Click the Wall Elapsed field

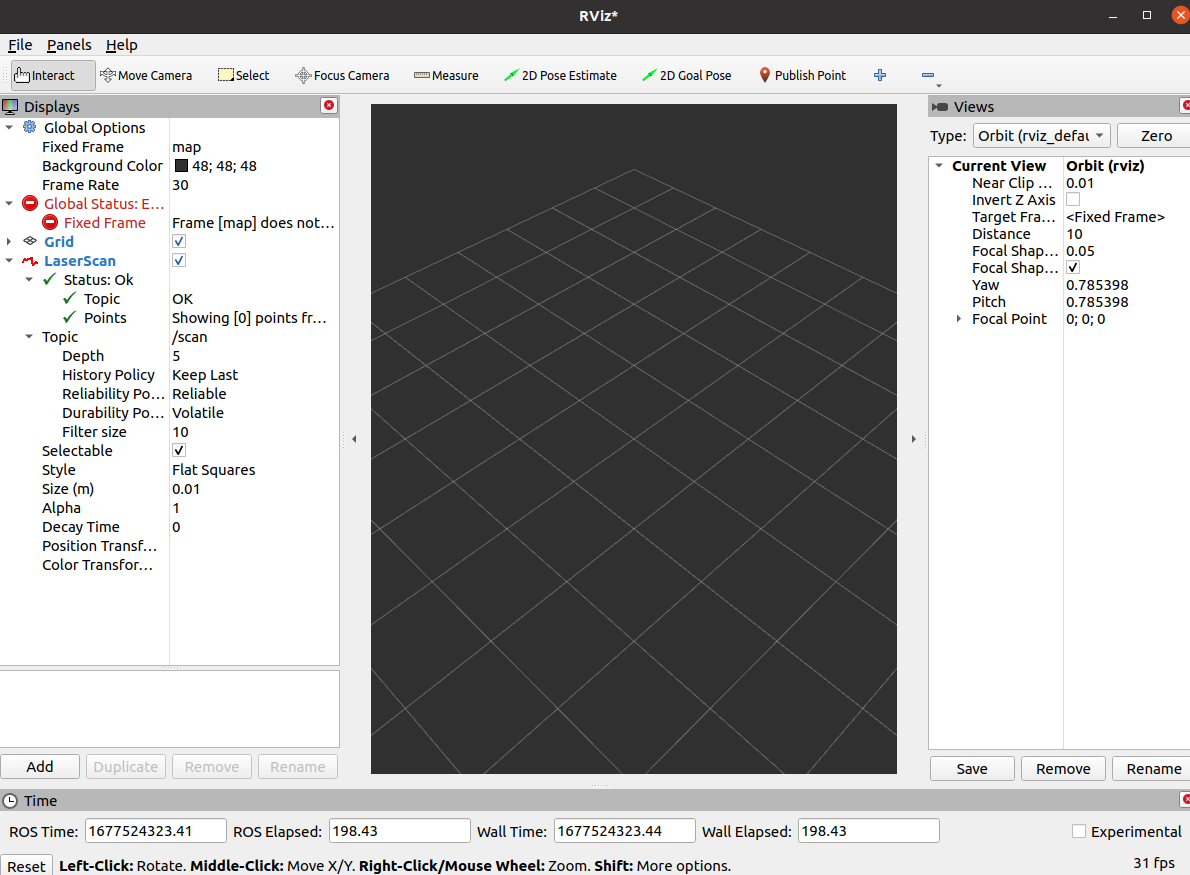point(868,831)
